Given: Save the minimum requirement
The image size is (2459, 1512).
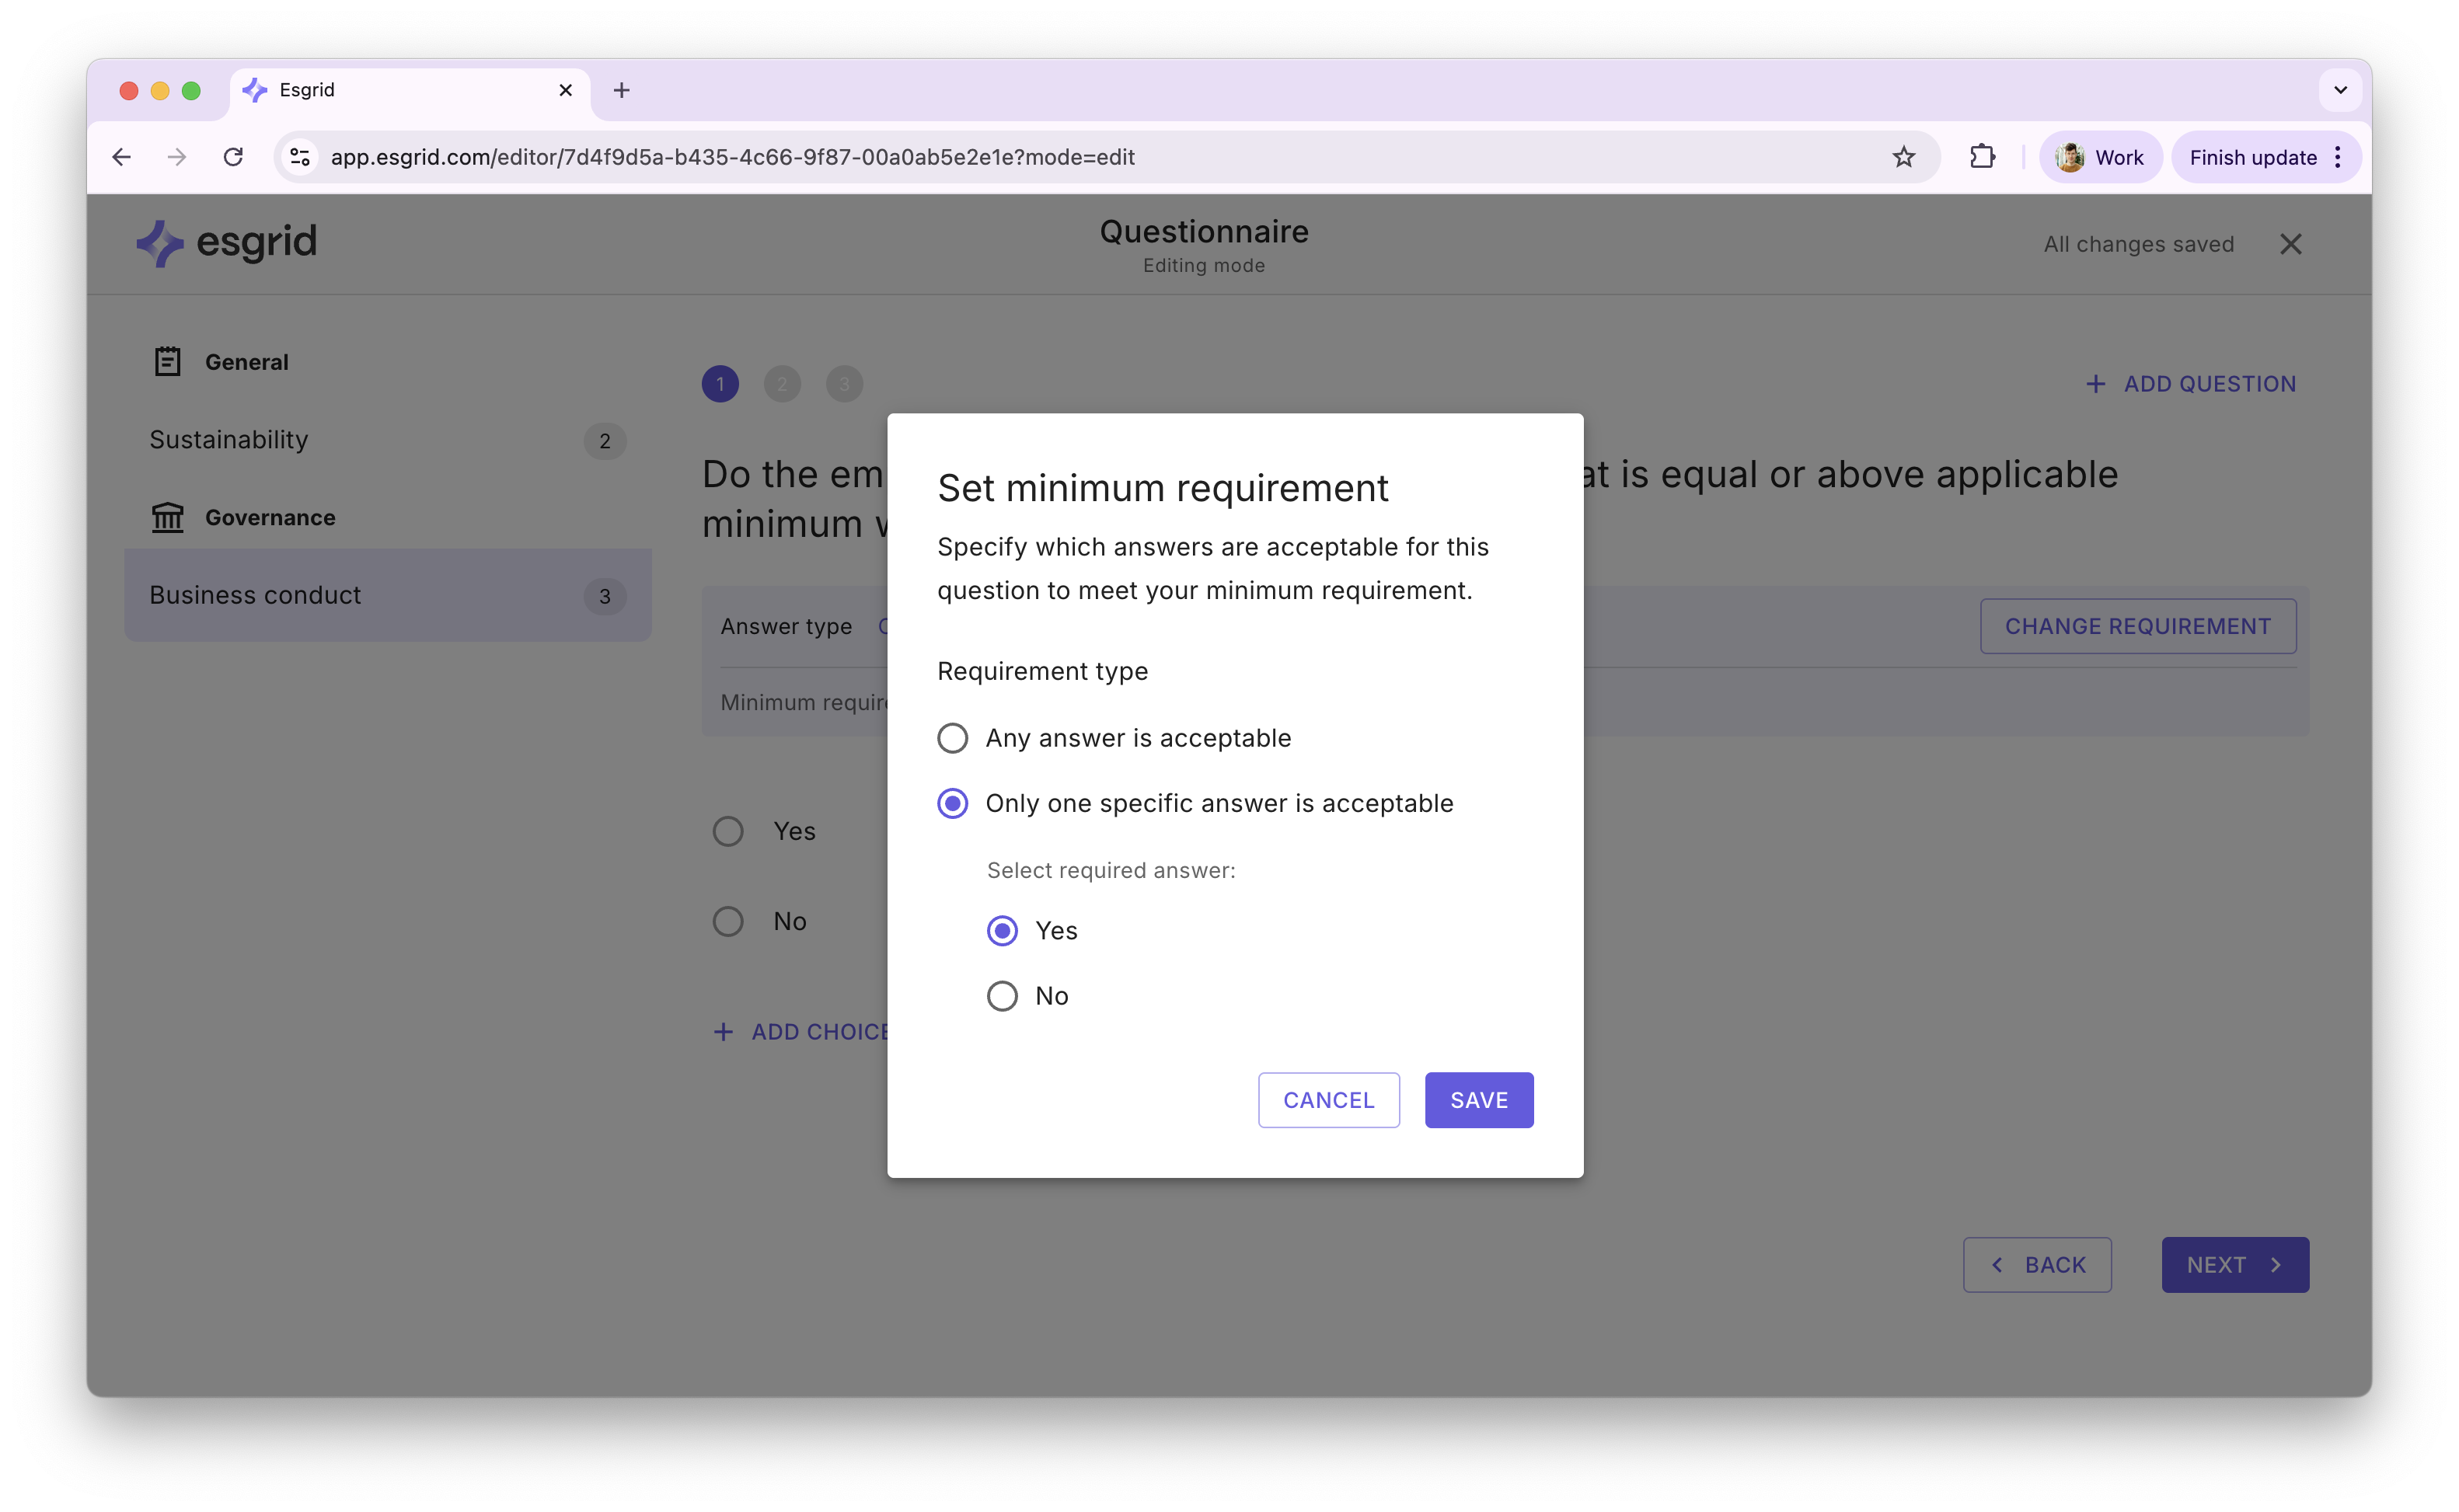Looking at the screenshot, I should 1478,1100.
